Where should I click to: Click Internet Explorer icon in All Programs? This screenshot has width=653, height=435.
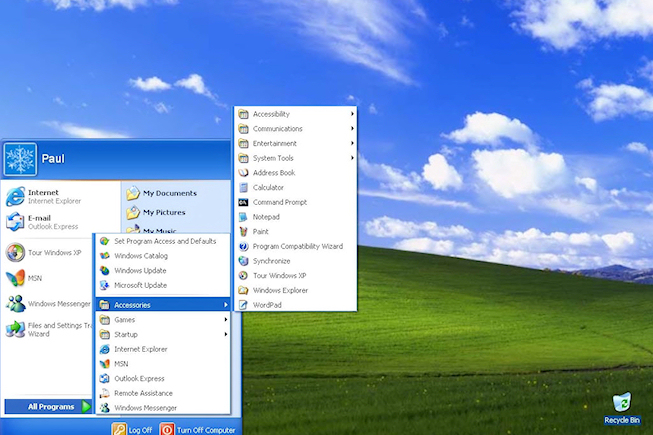105,349
